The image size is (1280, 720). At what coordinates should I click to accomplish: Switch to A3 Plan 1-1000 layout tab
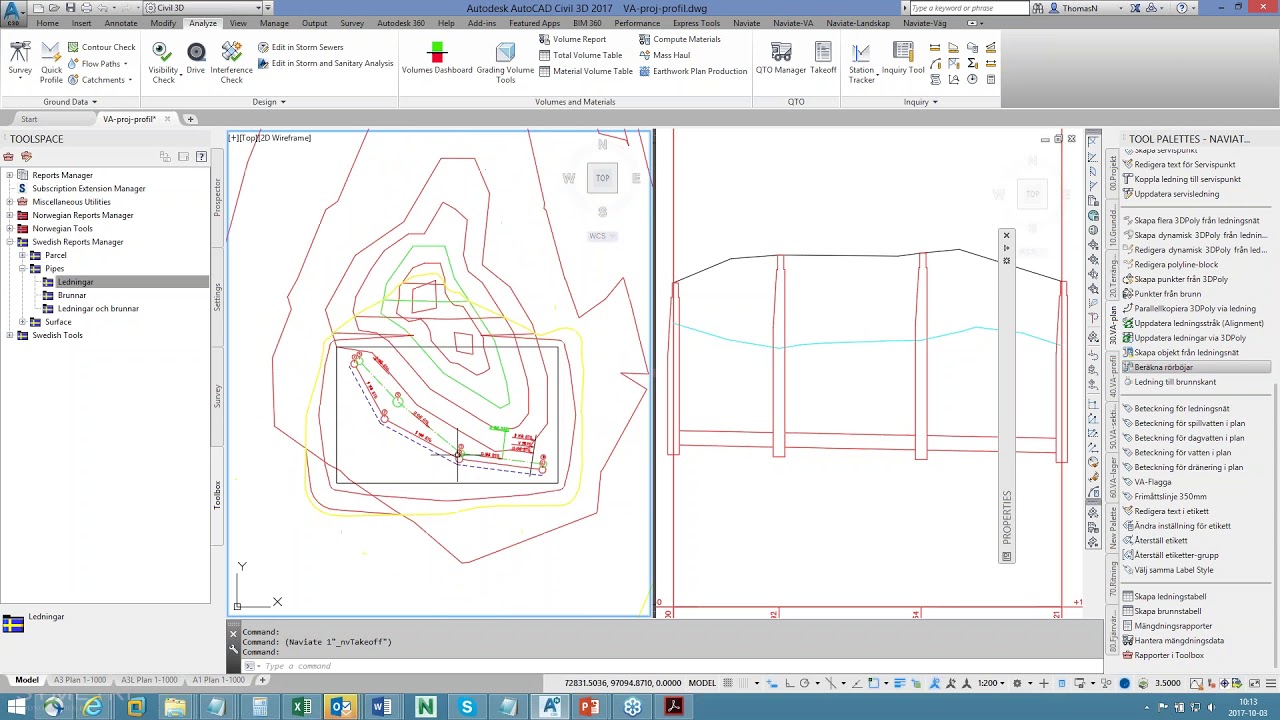pos(80,680)
